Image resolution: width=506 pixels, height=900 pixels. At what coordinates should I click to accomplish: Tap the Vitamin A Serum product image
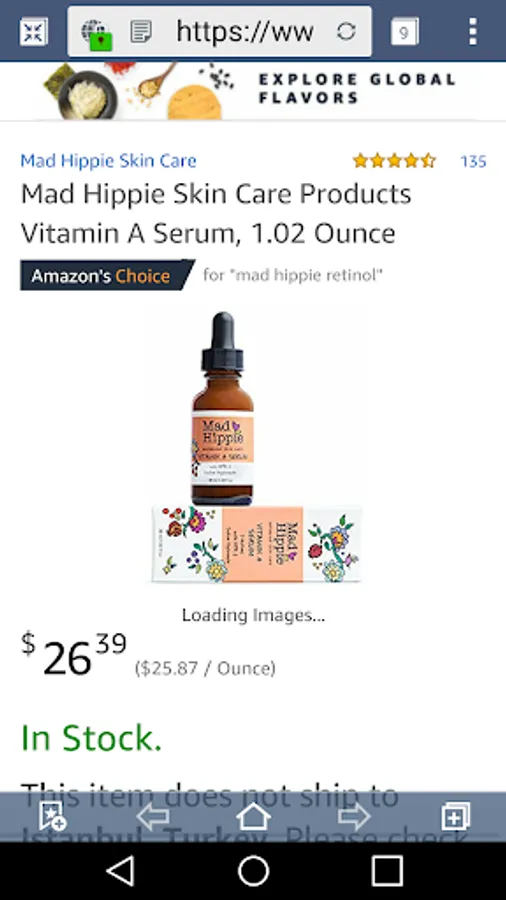click(x=256, y=448)
